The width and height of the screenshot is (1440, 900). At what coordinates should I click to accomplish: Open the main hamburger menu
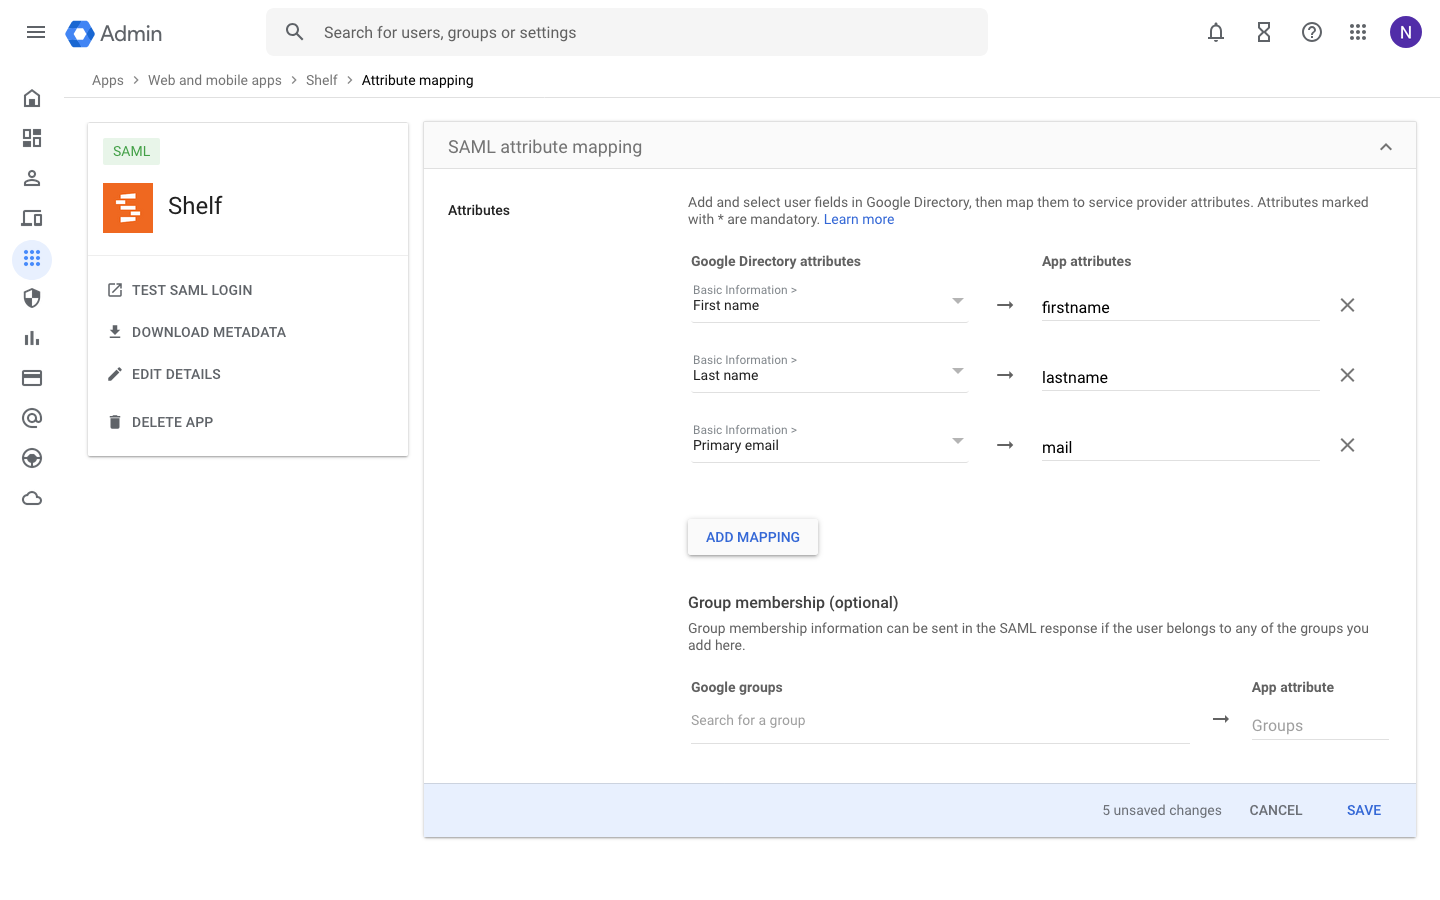point(36,32)
